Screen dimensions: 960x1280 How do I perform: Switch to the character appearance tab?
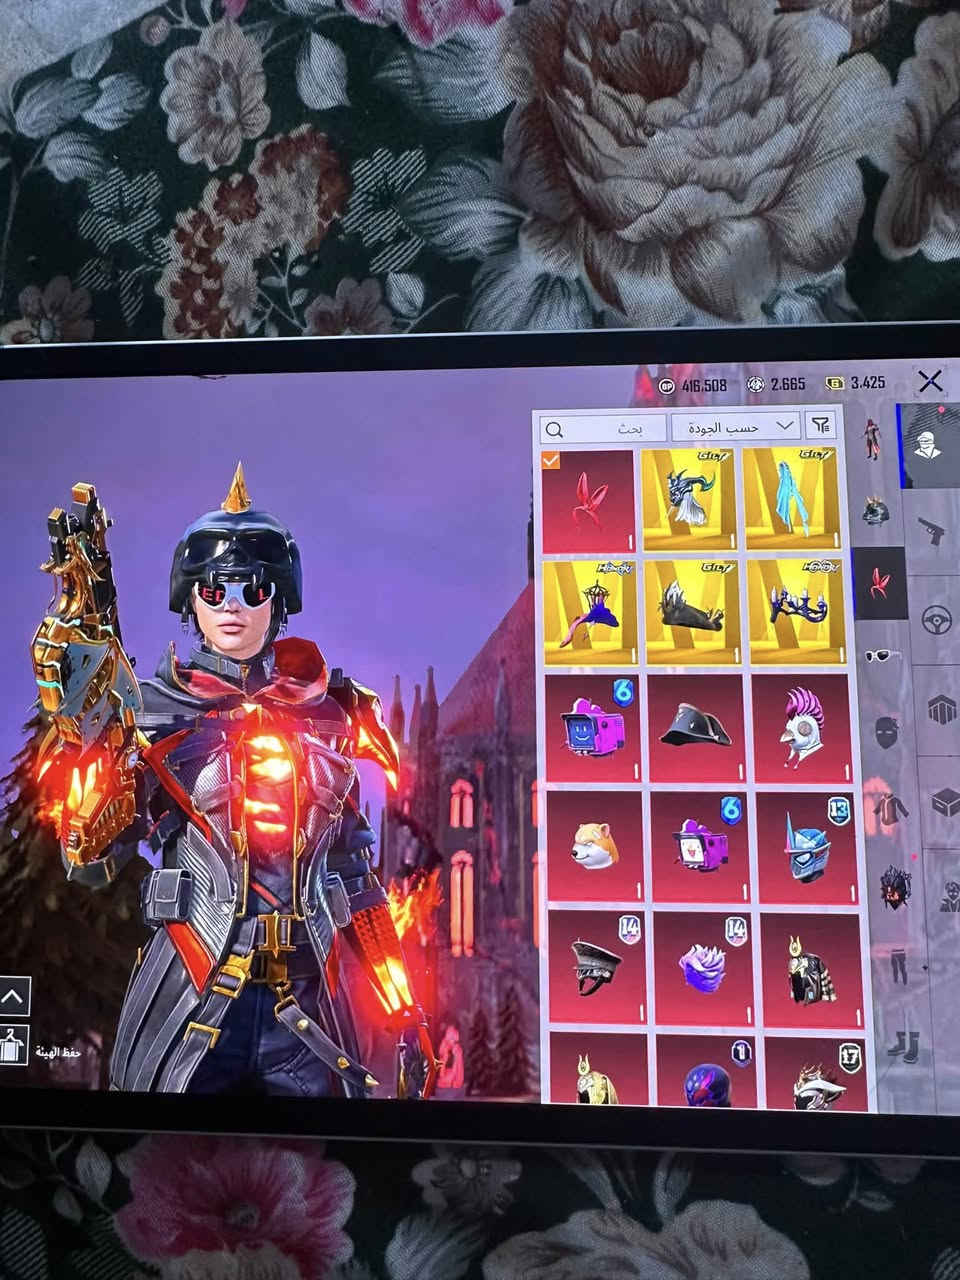(929, 445)
